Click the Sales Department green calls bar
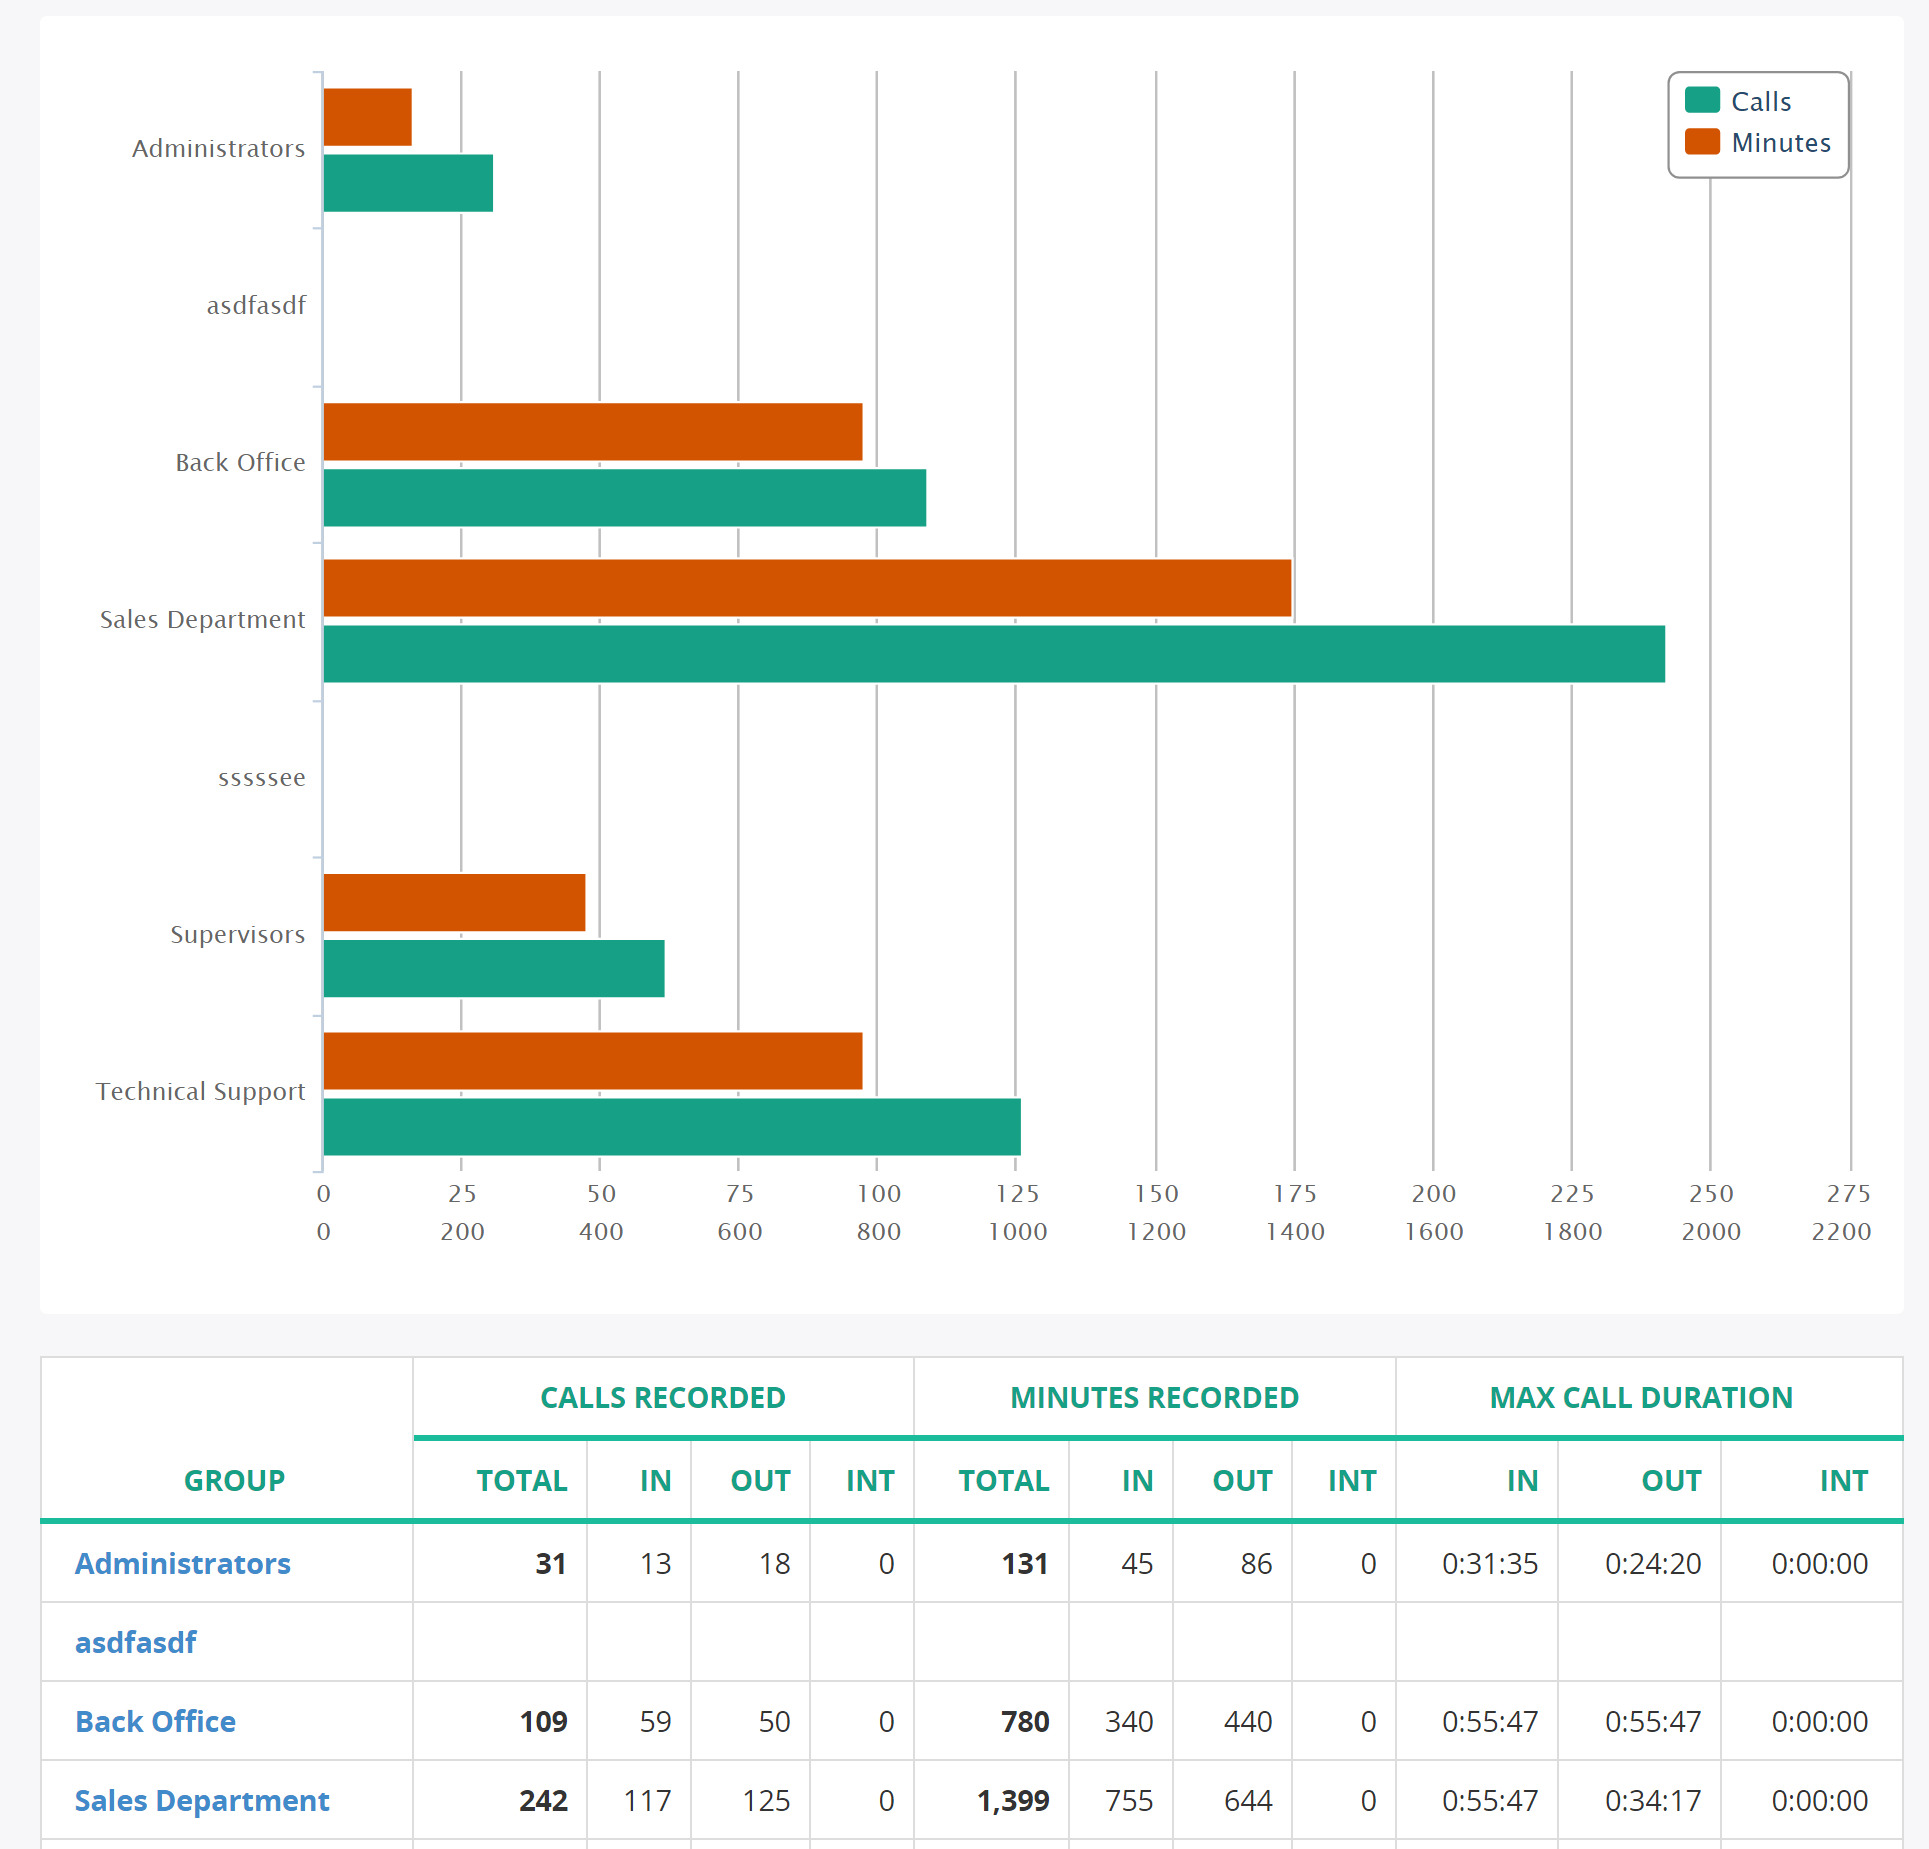 coord(994,654)
